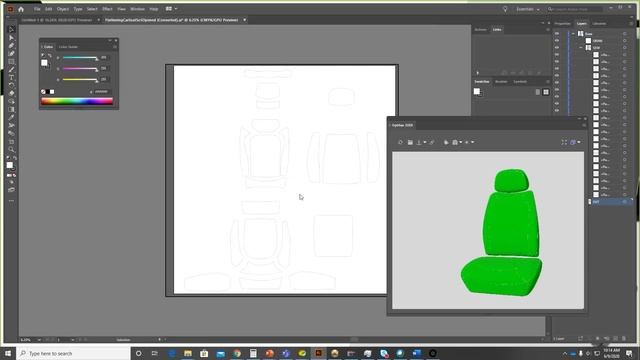Toggle visibility eye of top-level layer
The image size is (640, 360).
click(x=557, y=33)
